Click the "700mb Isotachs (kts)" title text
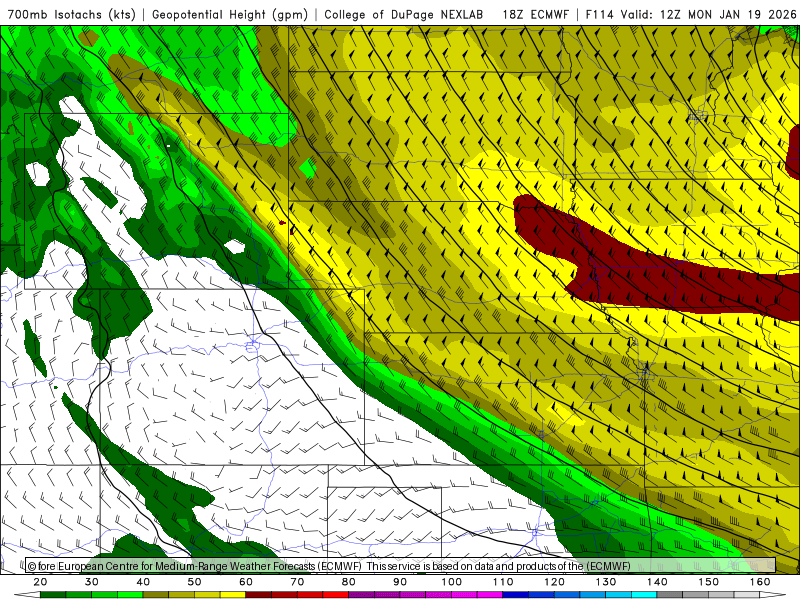Screen dimensions: 800x600 (x=71, y=14)
